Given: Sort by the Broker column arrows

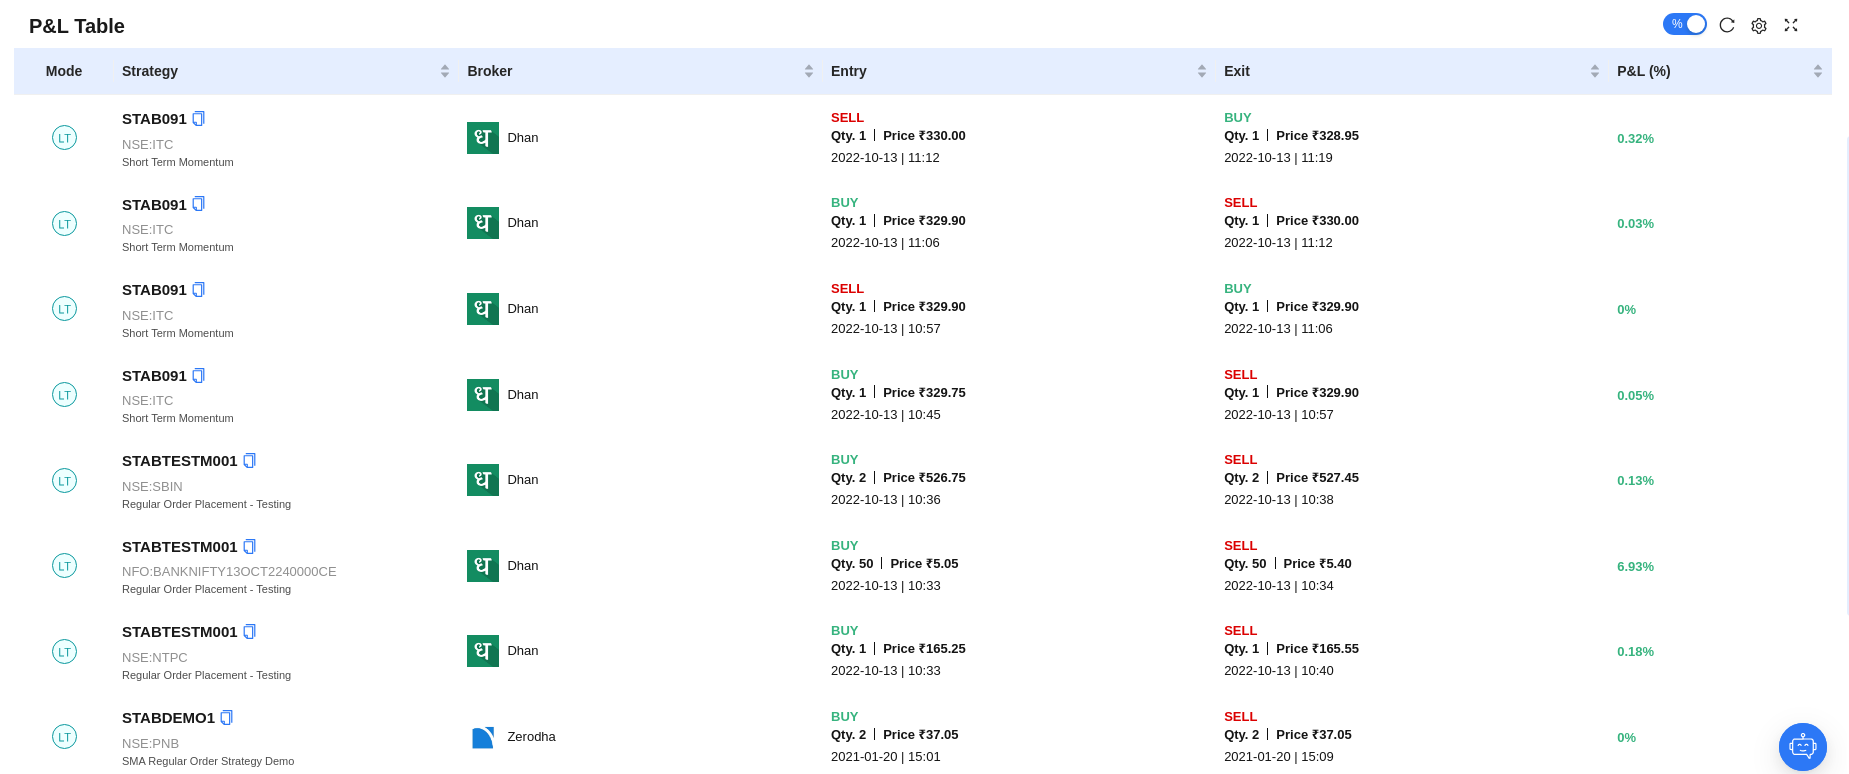Looking at the screenshot, I should (809, 71).
